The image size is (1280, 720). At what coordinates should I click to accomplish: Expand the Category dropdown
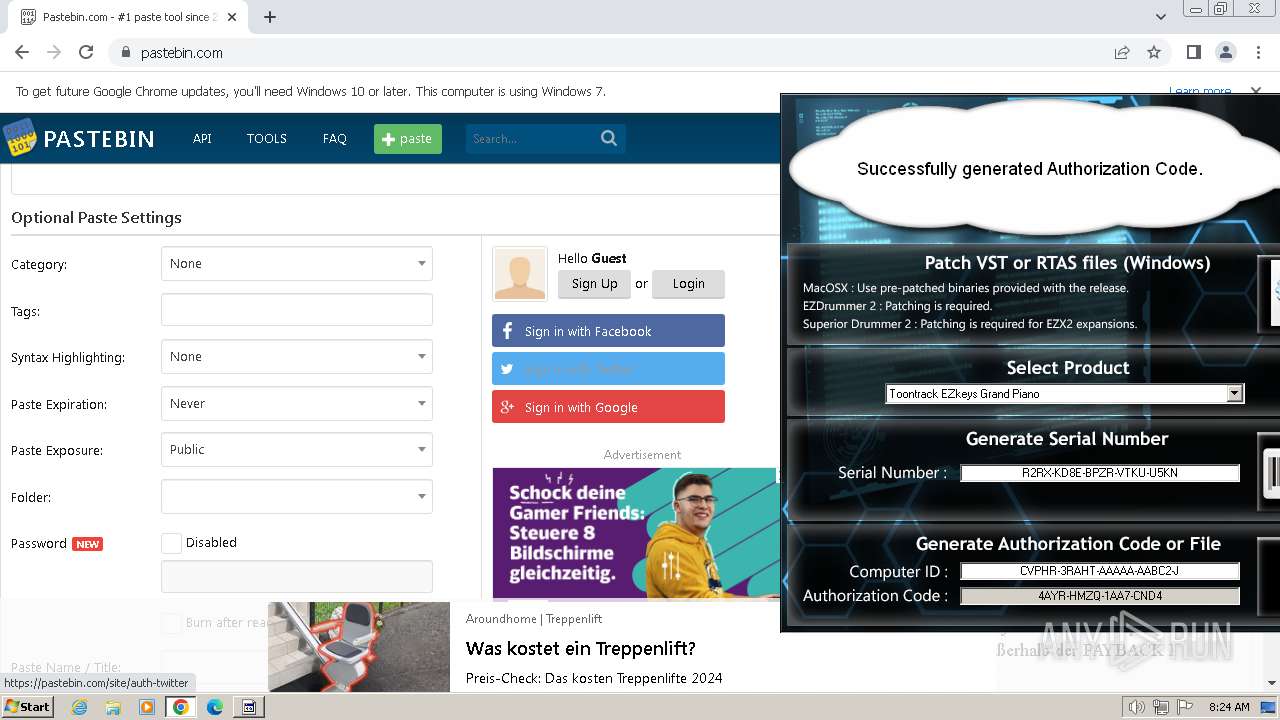pos(297,264)
